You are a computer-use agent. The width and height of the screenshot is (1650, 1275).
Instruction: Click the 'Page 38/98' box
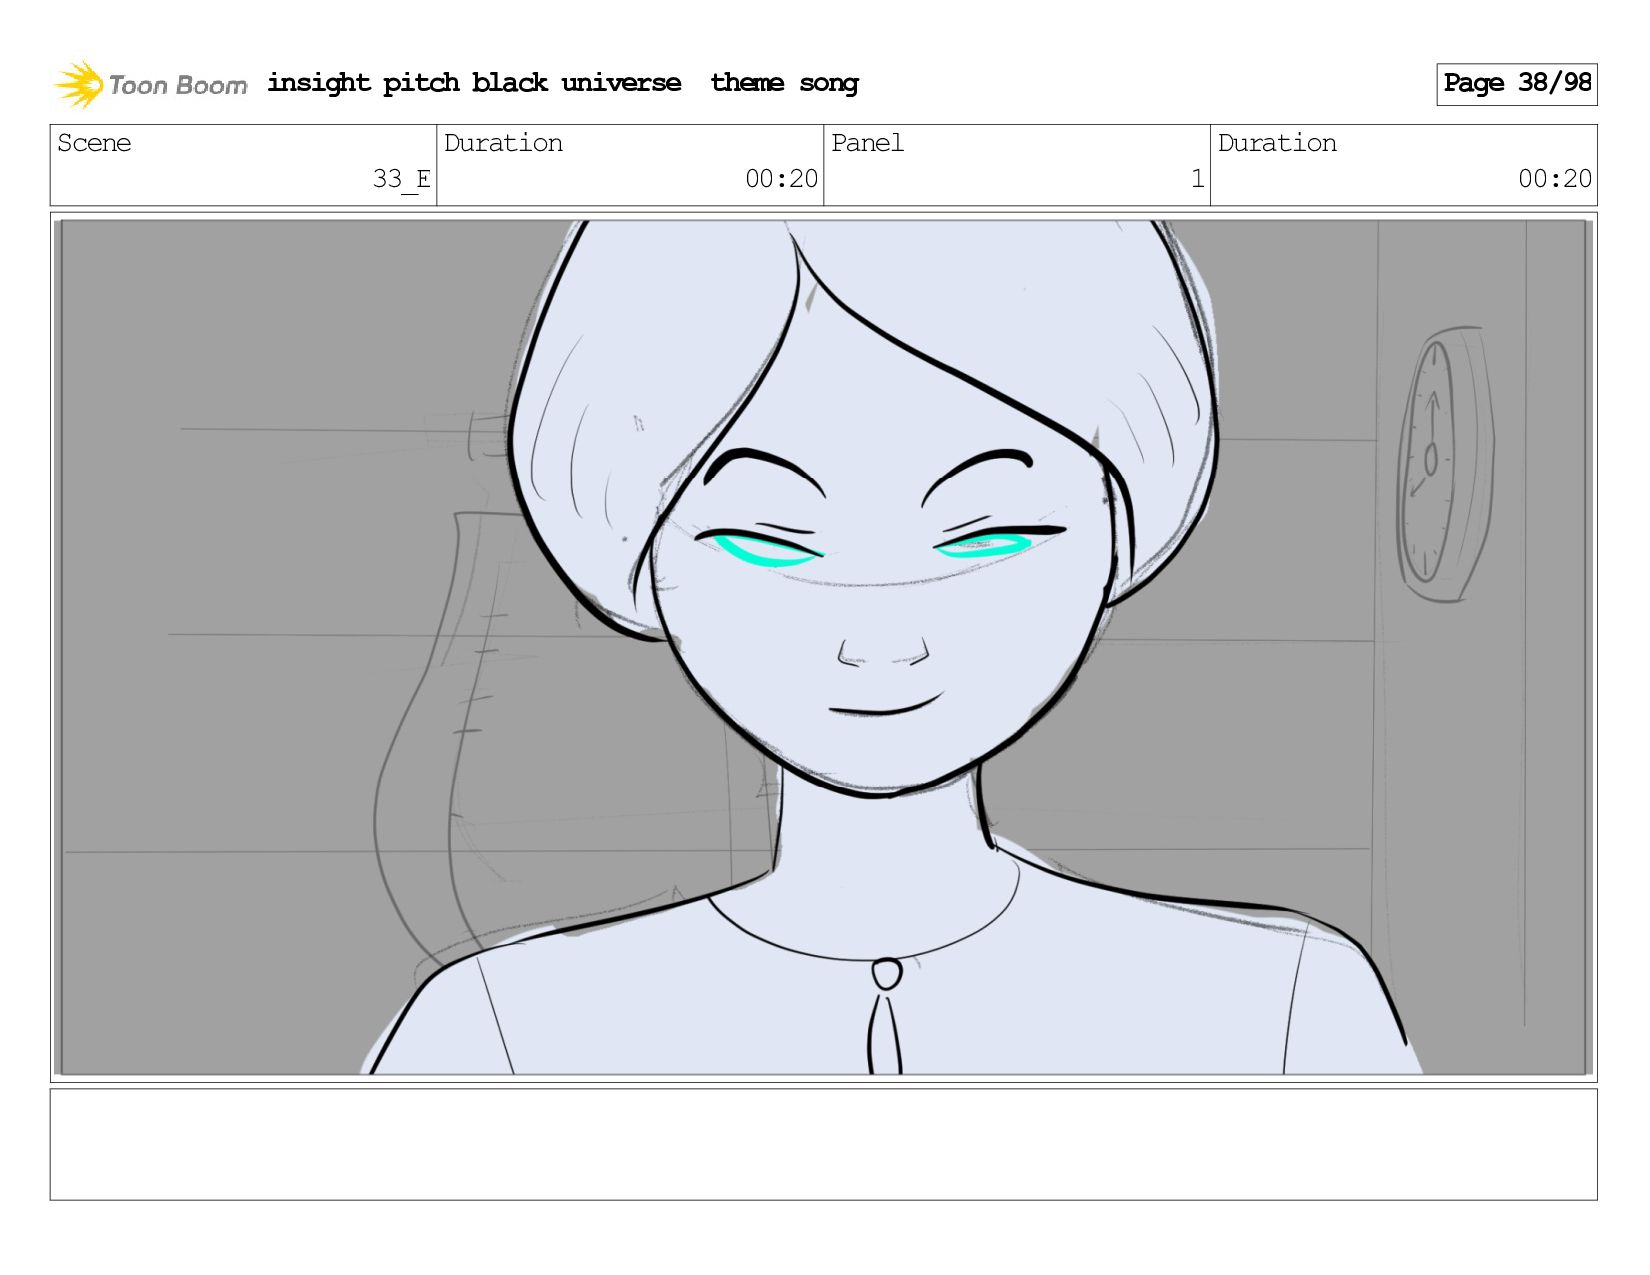1516,84
